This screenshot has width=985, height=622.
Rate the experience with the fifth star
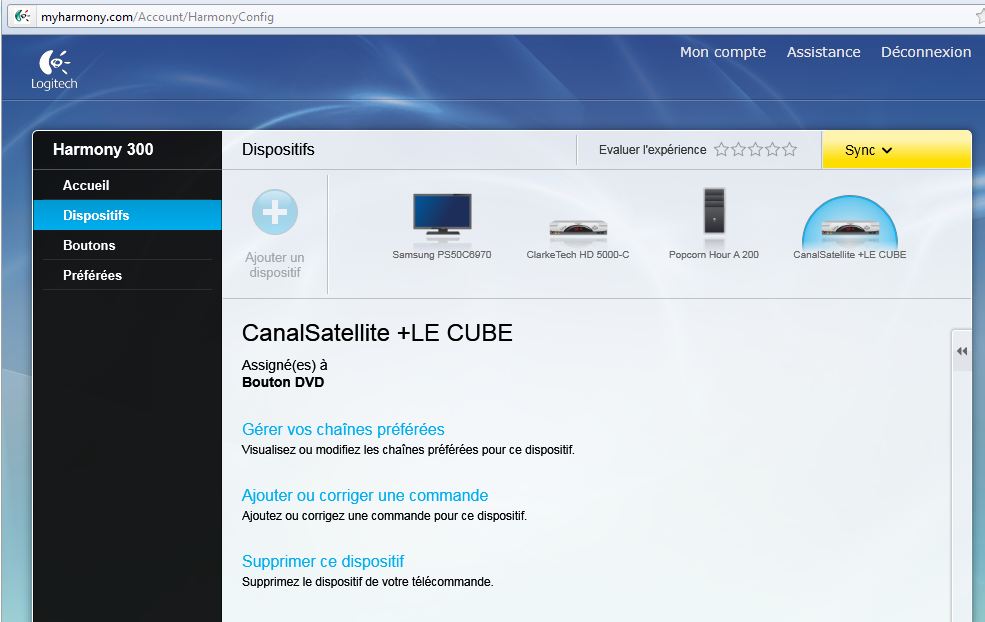[790, 150]
